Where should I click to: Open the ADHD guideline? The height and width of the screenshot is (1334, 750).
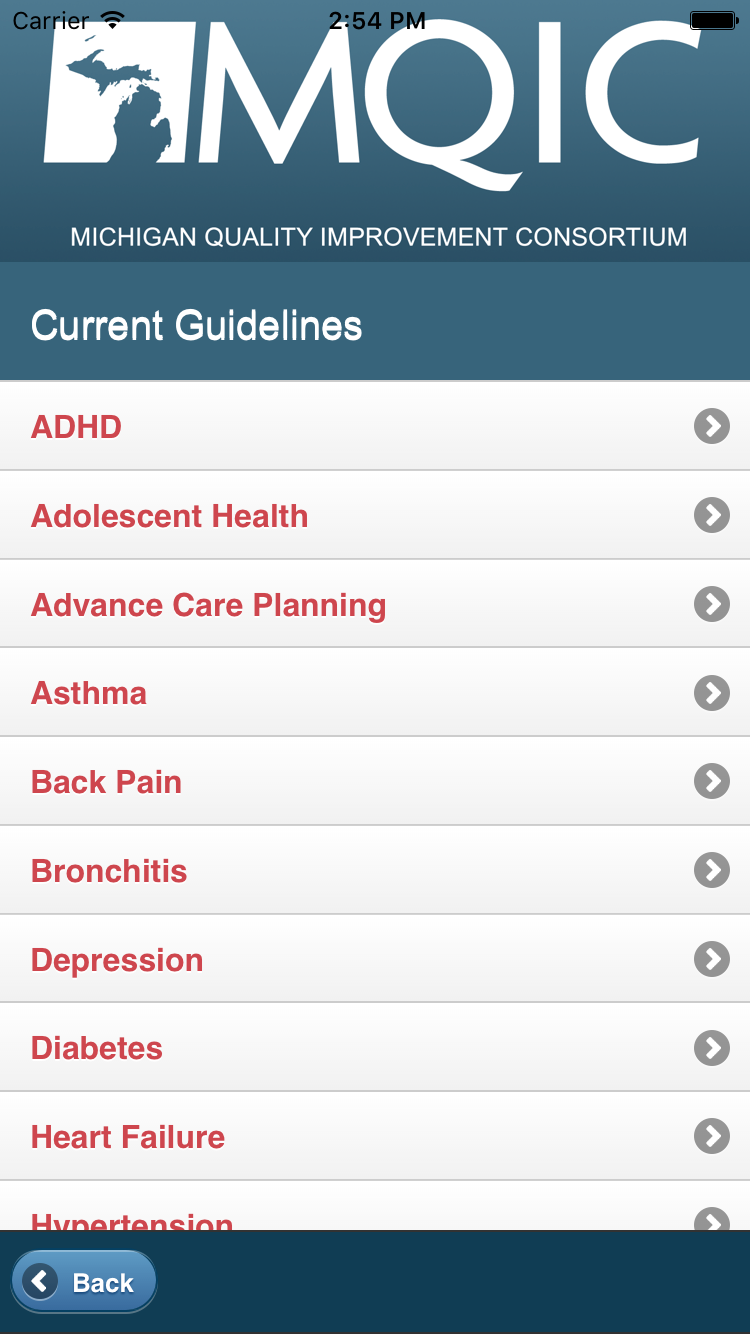point(77,427)
